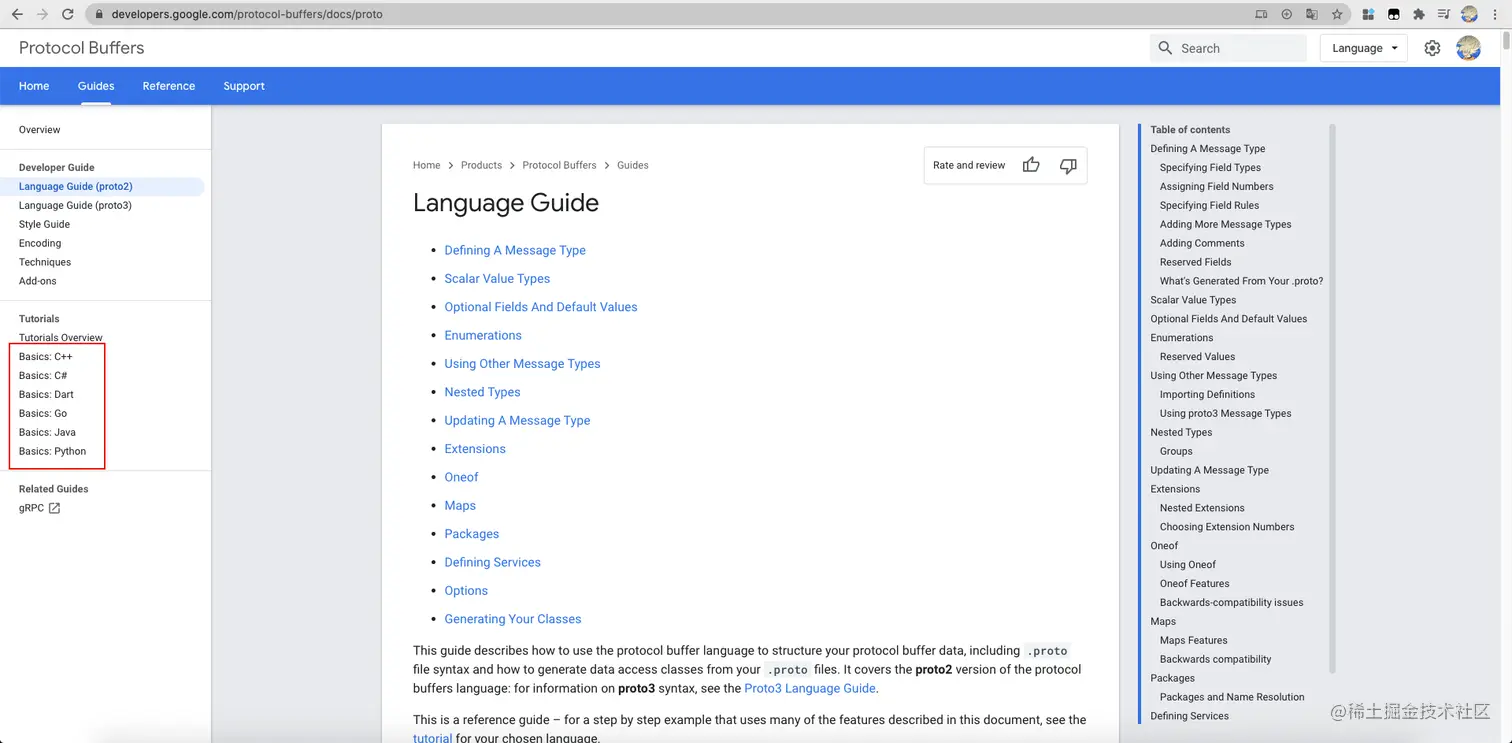Open the Proto3 Language Guide inline link
This screenshot has height=743, width=1512.
tap(810, 688)
